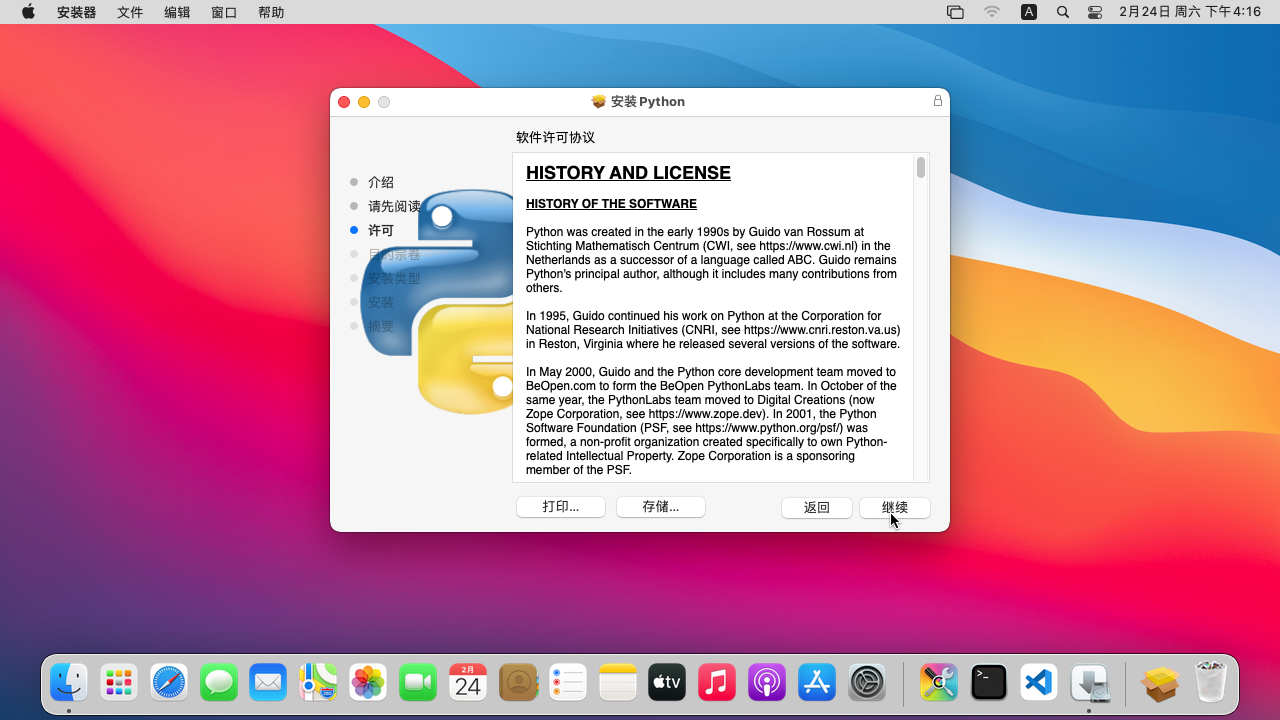
Task: Open the 文件 menu
Action: 130,12
